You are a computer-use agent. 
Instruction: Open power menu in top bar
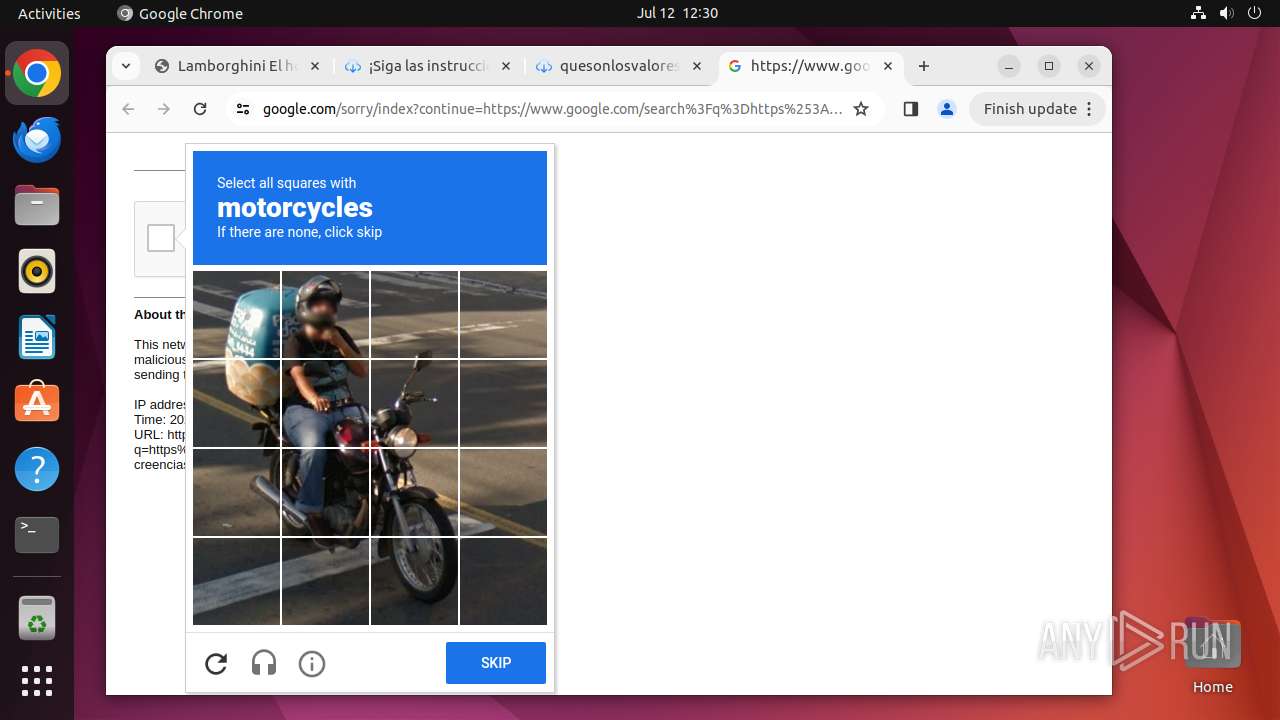pyautogui.click(x=1255, y=13)
